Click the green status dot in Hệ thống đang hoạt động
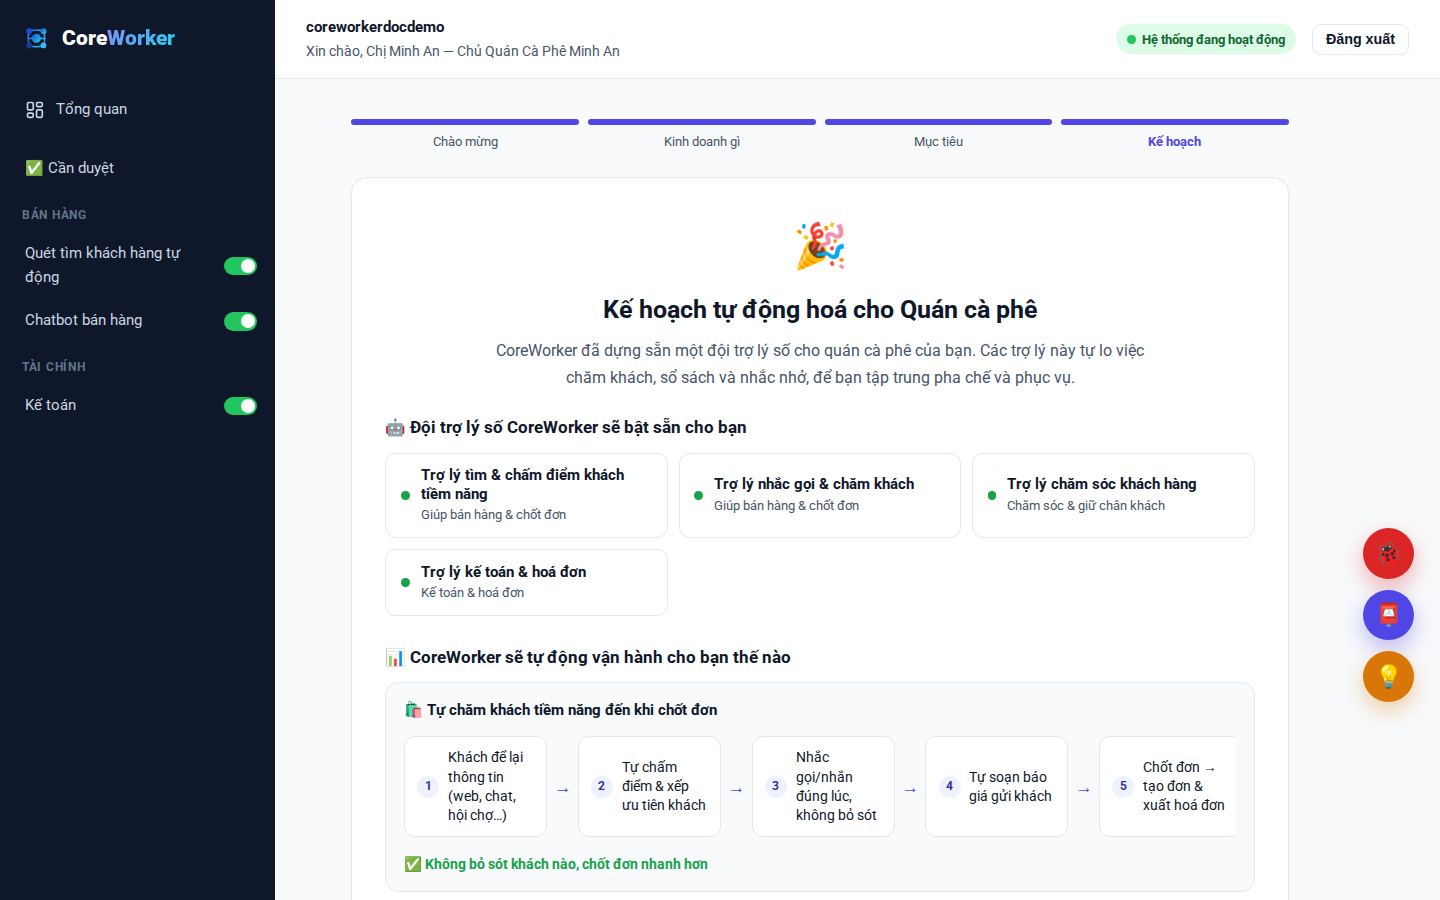 [1131, 40]
